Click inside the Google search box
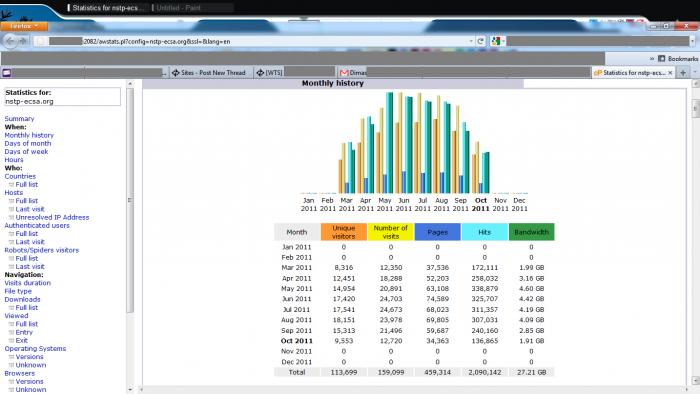 point(597,41)
